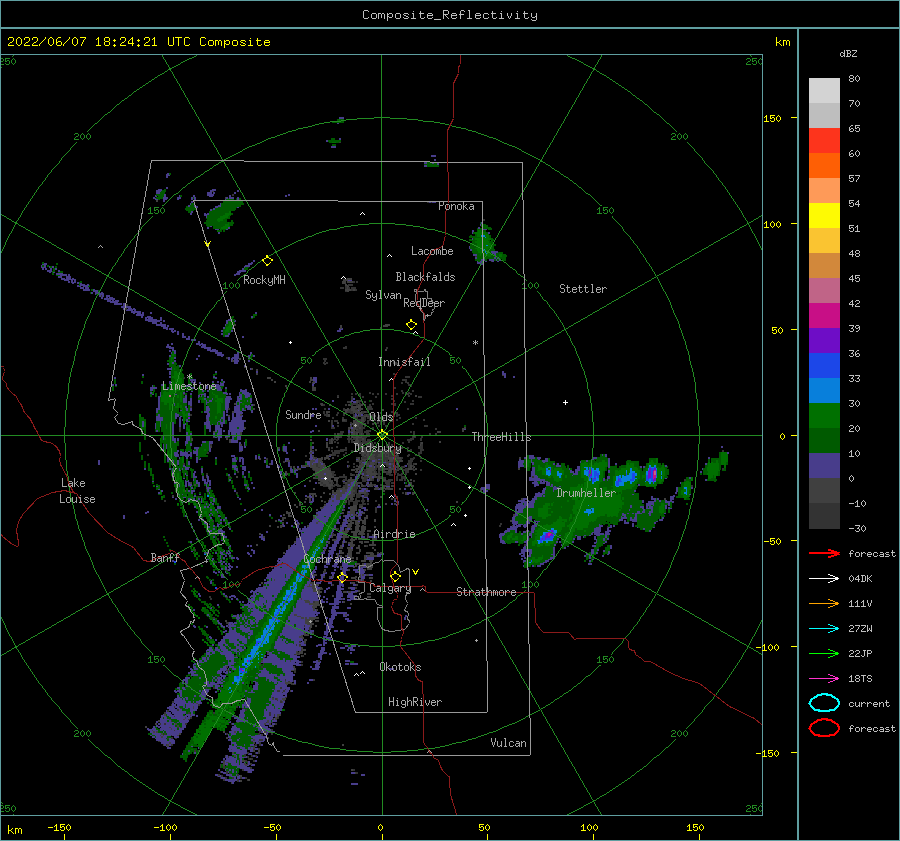Click the yellow diamond marker near RockyMH
The width and height of the screenshot is (900, 841).
(x=267, y=261)
